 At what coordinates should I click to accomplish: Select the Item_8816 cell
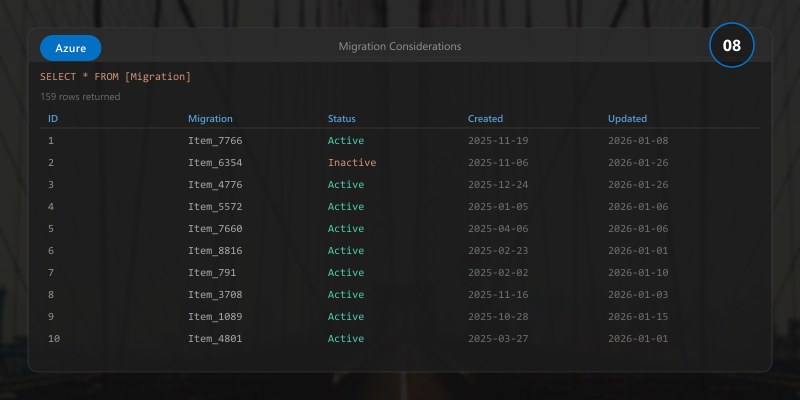coord(215,251)
